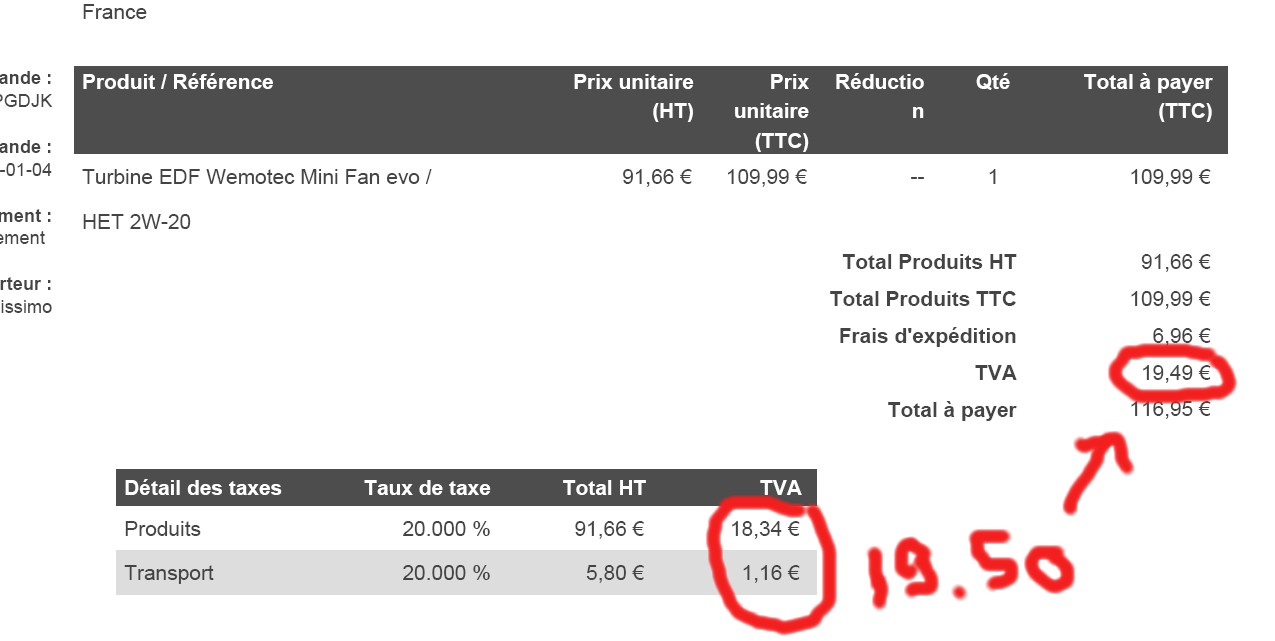
Task: Click the "Produit / Référence" column header
Action: 178,82
